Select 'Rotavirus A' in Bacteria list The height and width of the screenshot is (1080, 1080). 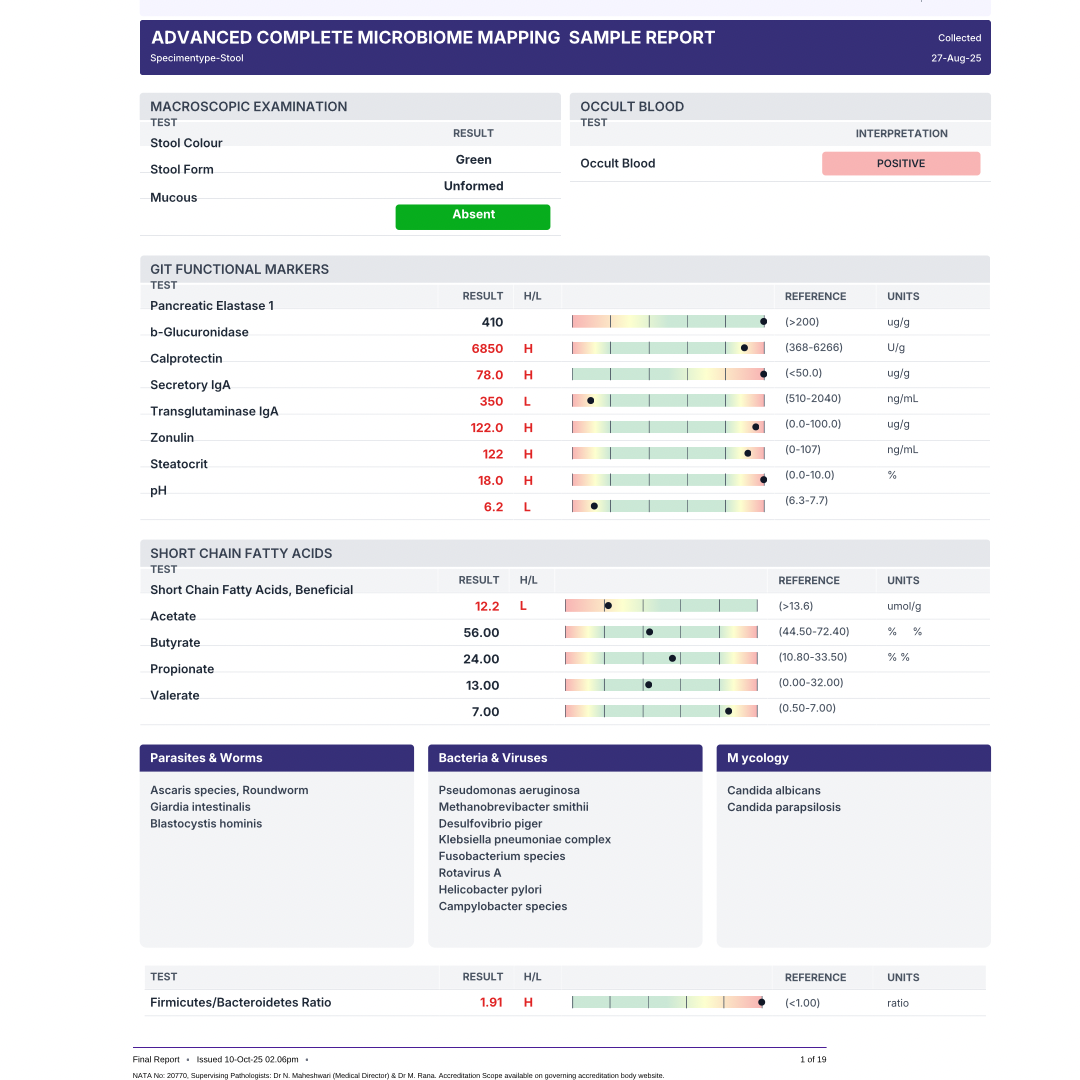pyautogui.click(x=470, y=873)
